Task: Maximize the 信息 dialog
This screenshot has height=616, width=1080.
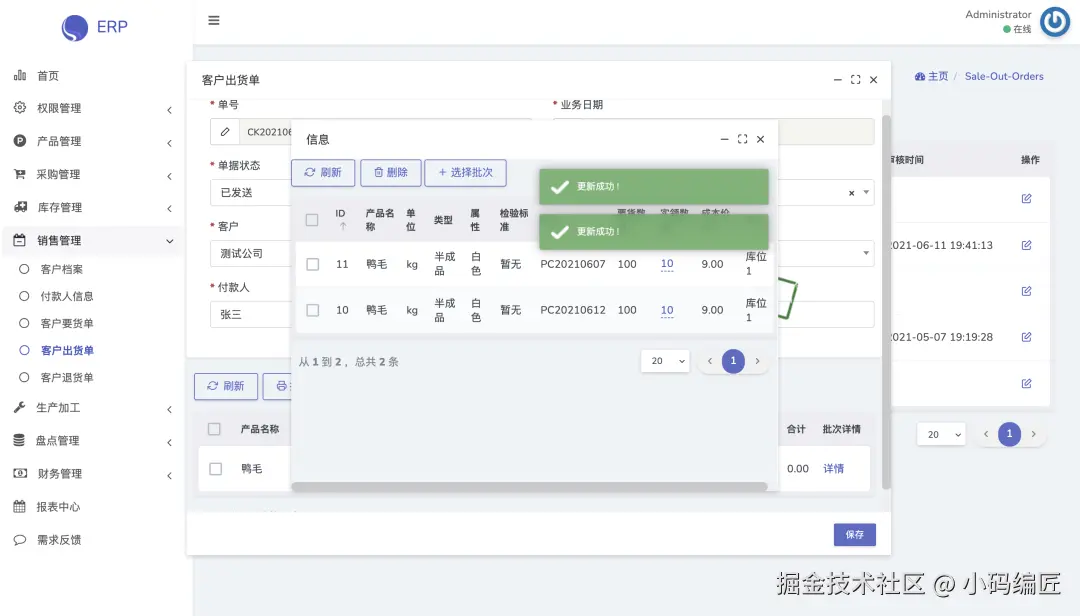Action: pyautogui.click(x=742, y=139)
